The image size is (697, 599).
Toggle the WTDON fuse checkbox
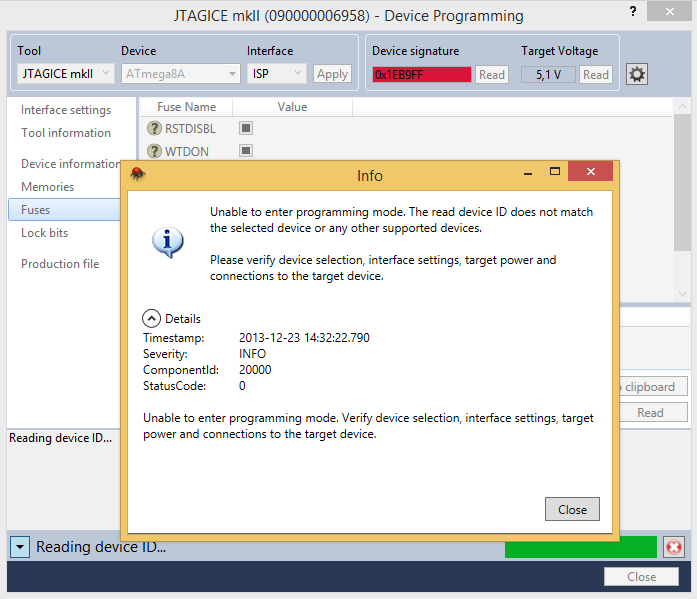246,150
